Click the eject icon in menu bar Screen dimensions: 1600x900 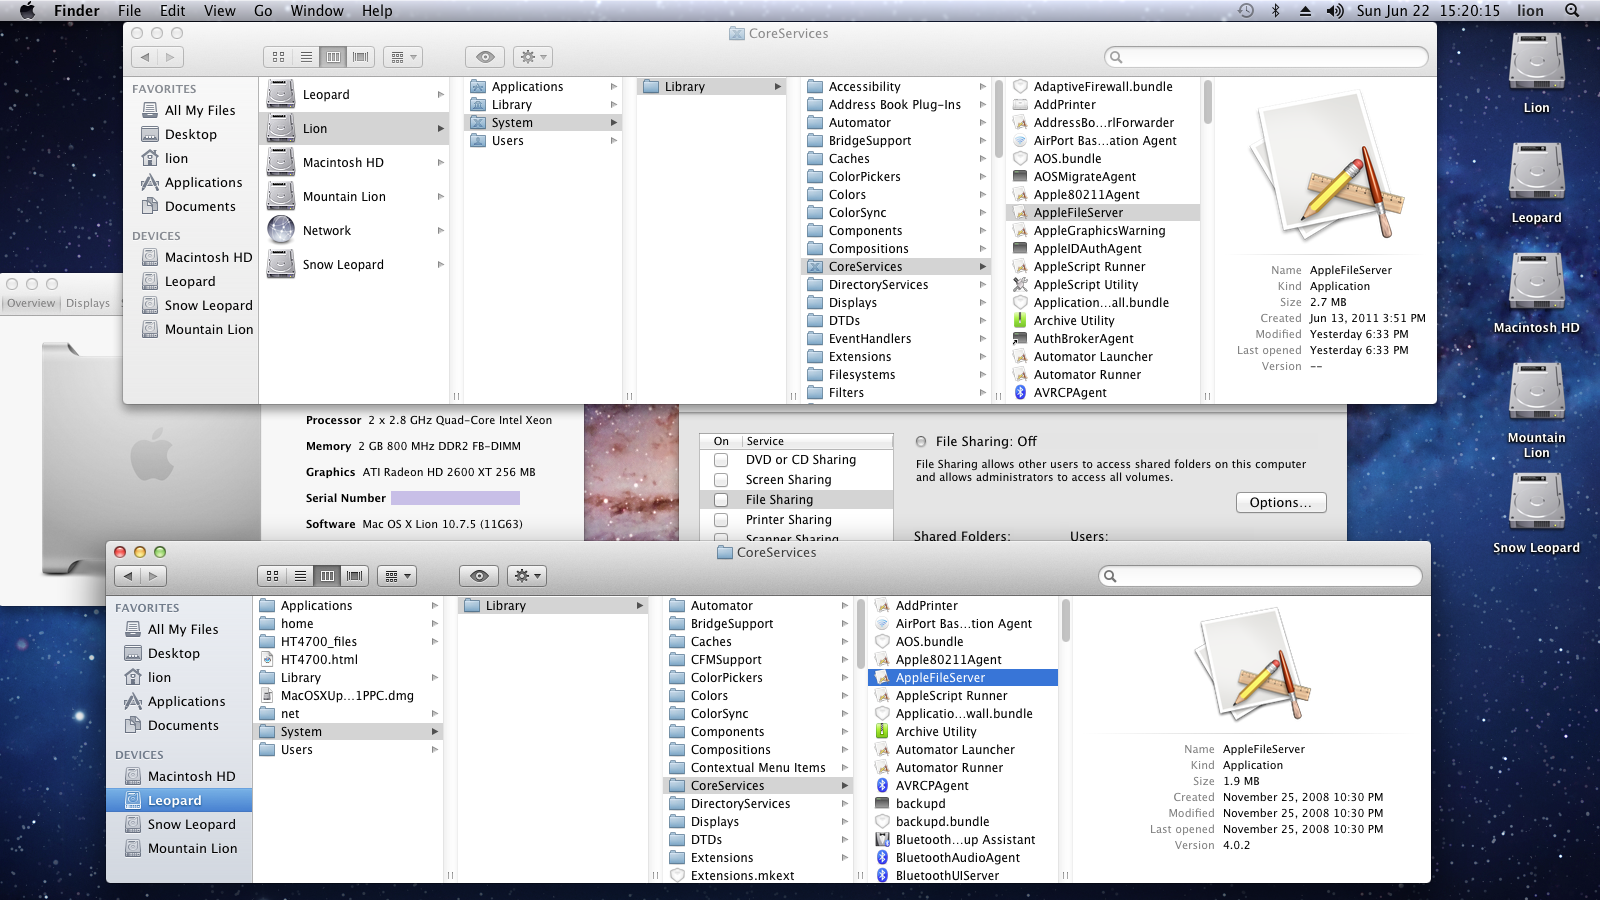[1305, 11]
